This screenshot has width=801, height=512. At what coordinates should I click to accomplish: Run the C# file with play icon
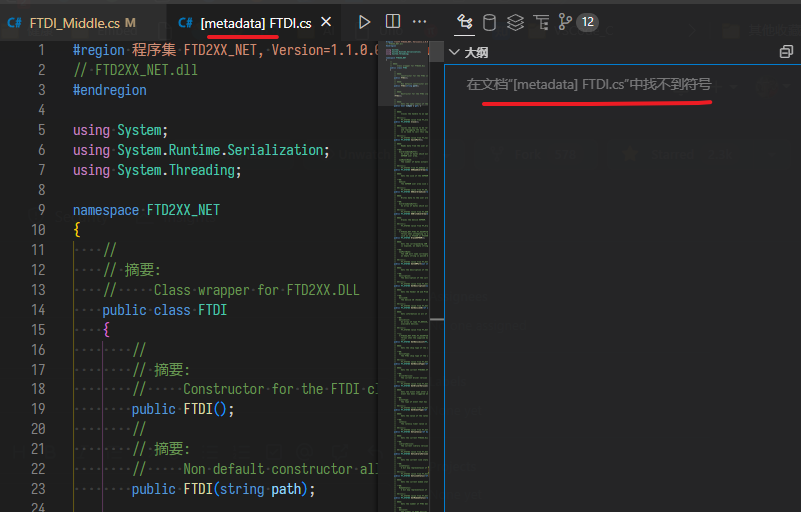[364, 22]
